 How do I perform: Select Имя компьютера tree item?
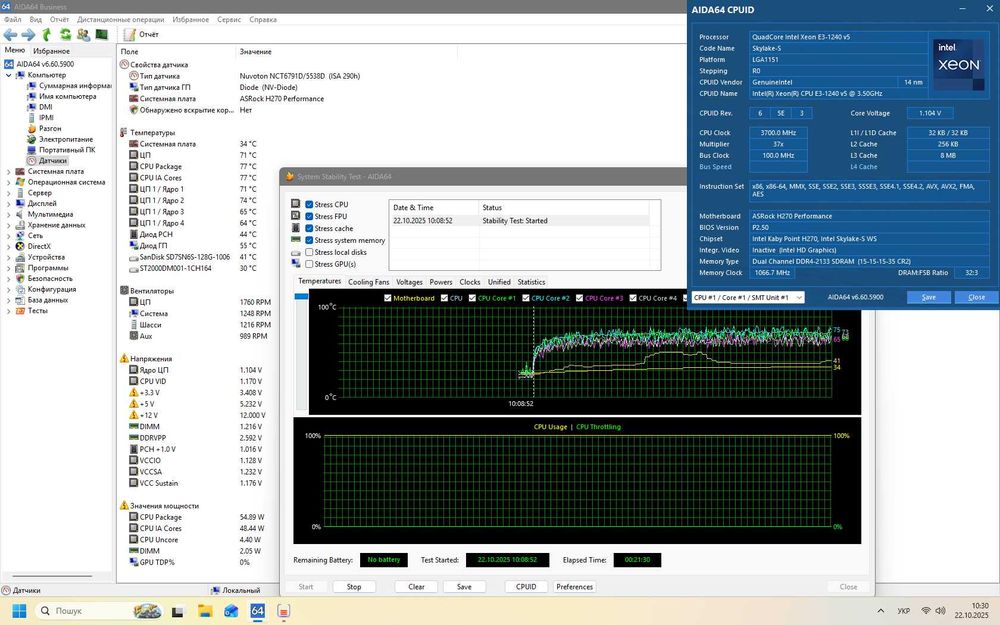click(x=68, y=96)
